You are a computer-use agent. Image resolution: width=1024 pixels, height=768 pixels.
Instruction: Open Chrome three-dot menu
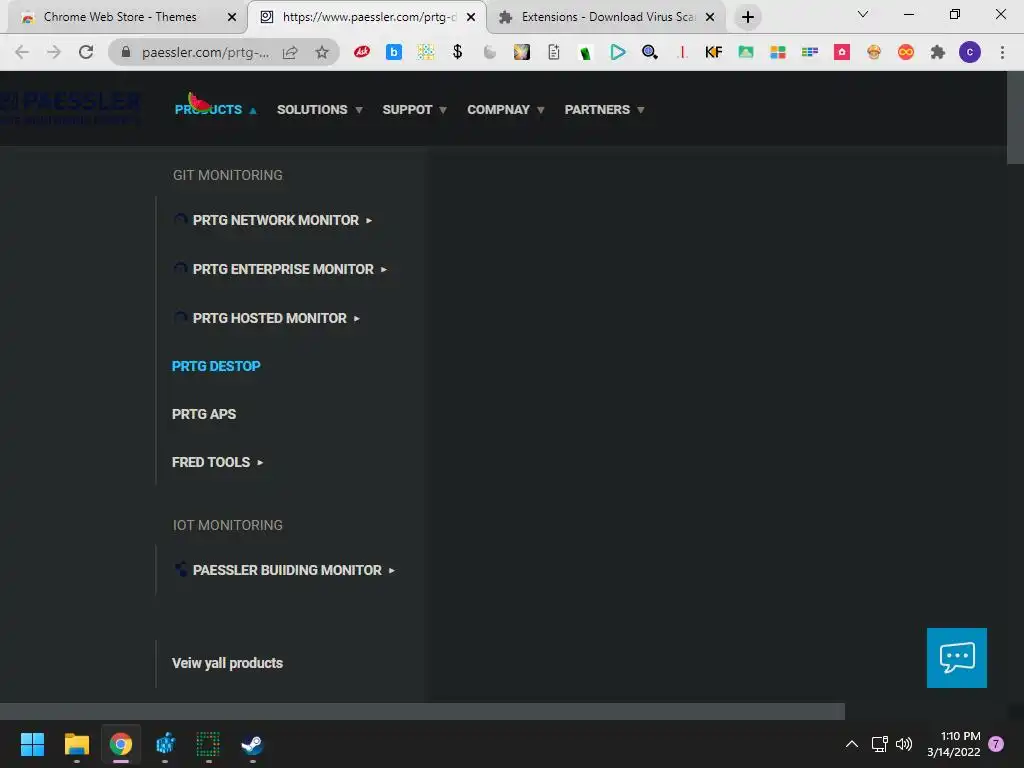click(x=1002, y=52)
